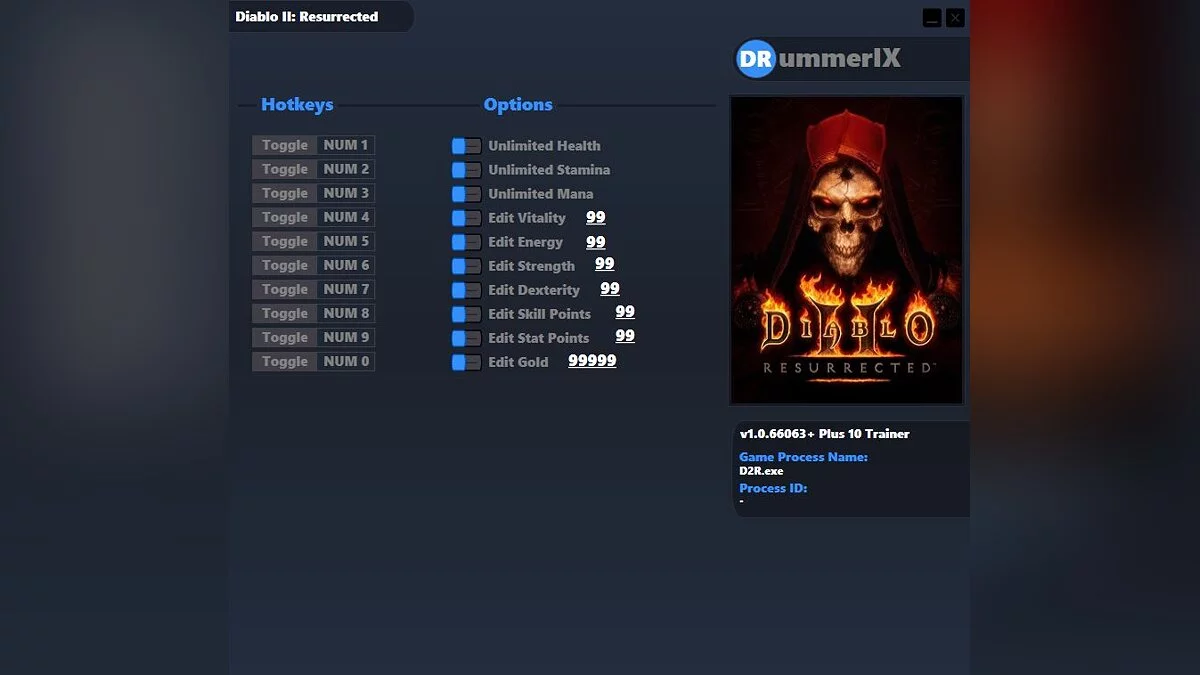Select the NUM 0 hotkey field

coord(346,361)
